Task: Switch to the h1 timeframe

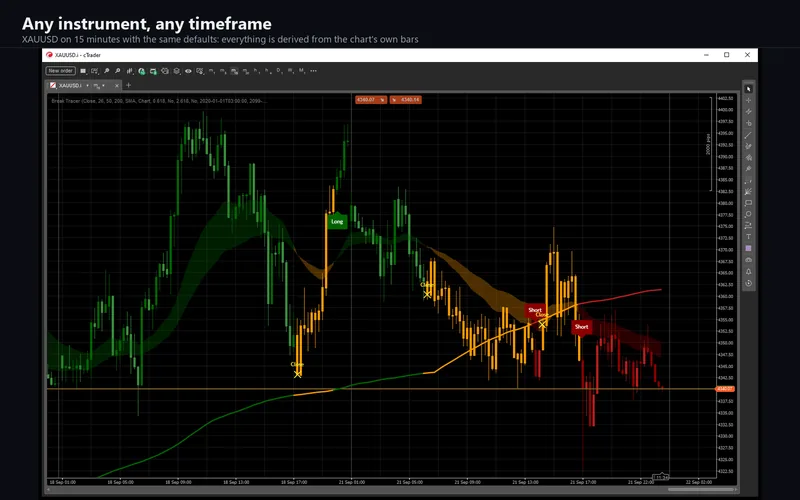Action: [x=256, y=71]
